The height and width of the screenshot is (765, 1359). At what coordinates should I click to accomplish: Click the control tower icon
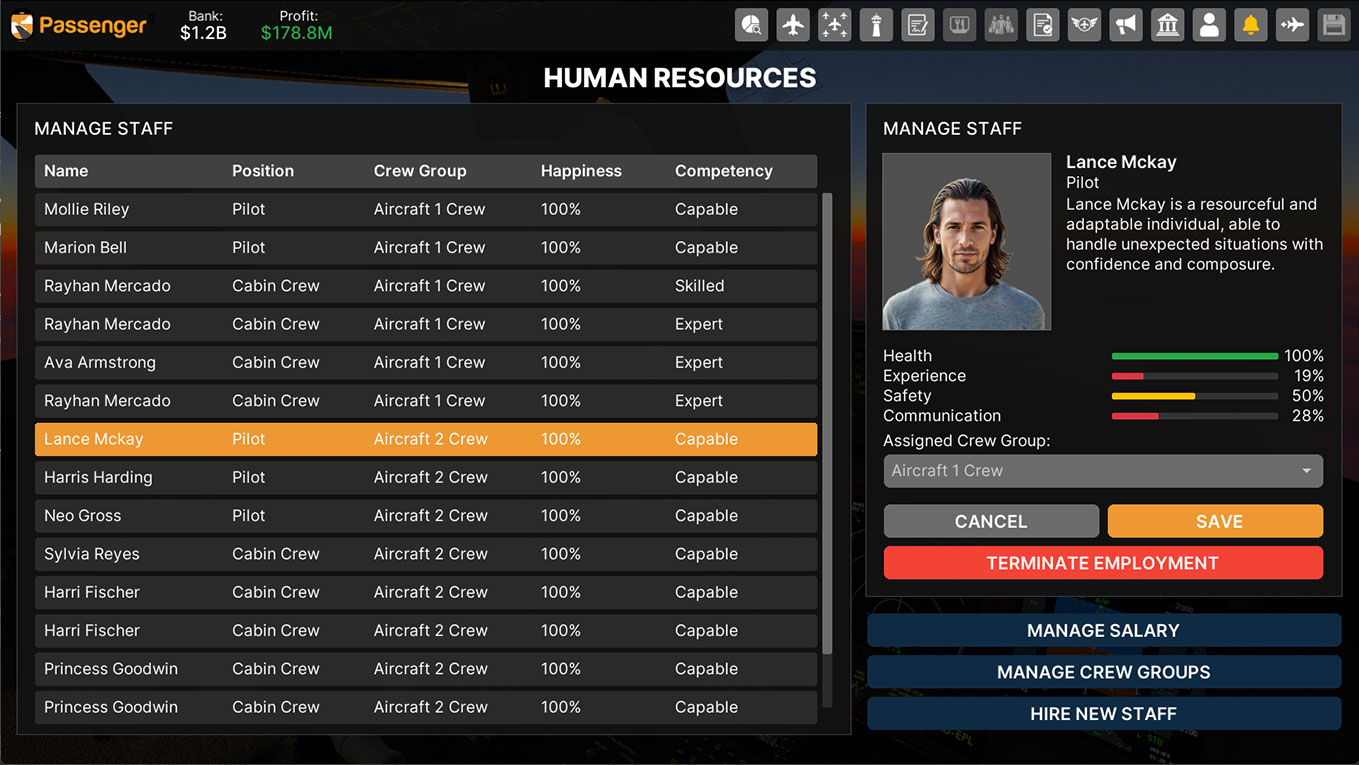coord(876,25)
